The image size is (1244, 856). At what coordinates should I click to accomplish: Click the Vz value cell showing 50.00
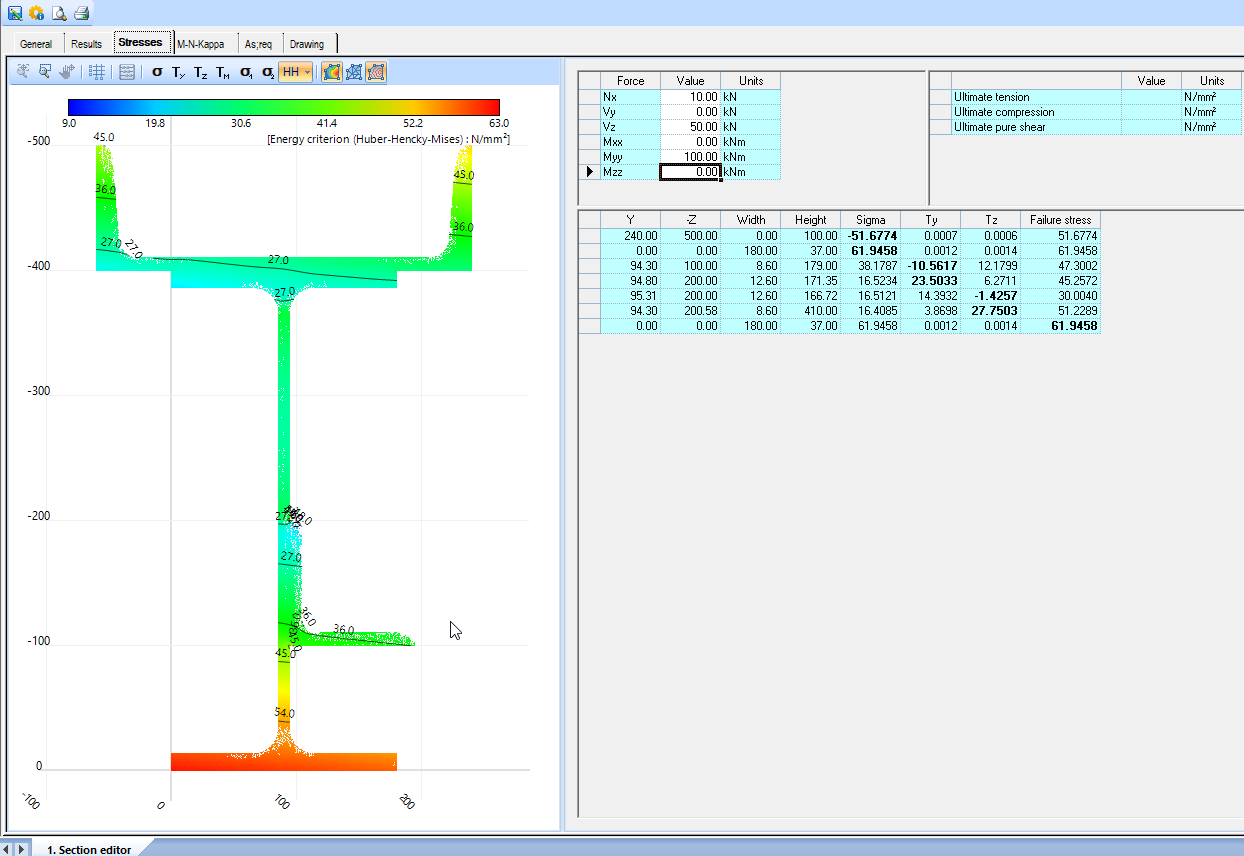tap(690, 127)
